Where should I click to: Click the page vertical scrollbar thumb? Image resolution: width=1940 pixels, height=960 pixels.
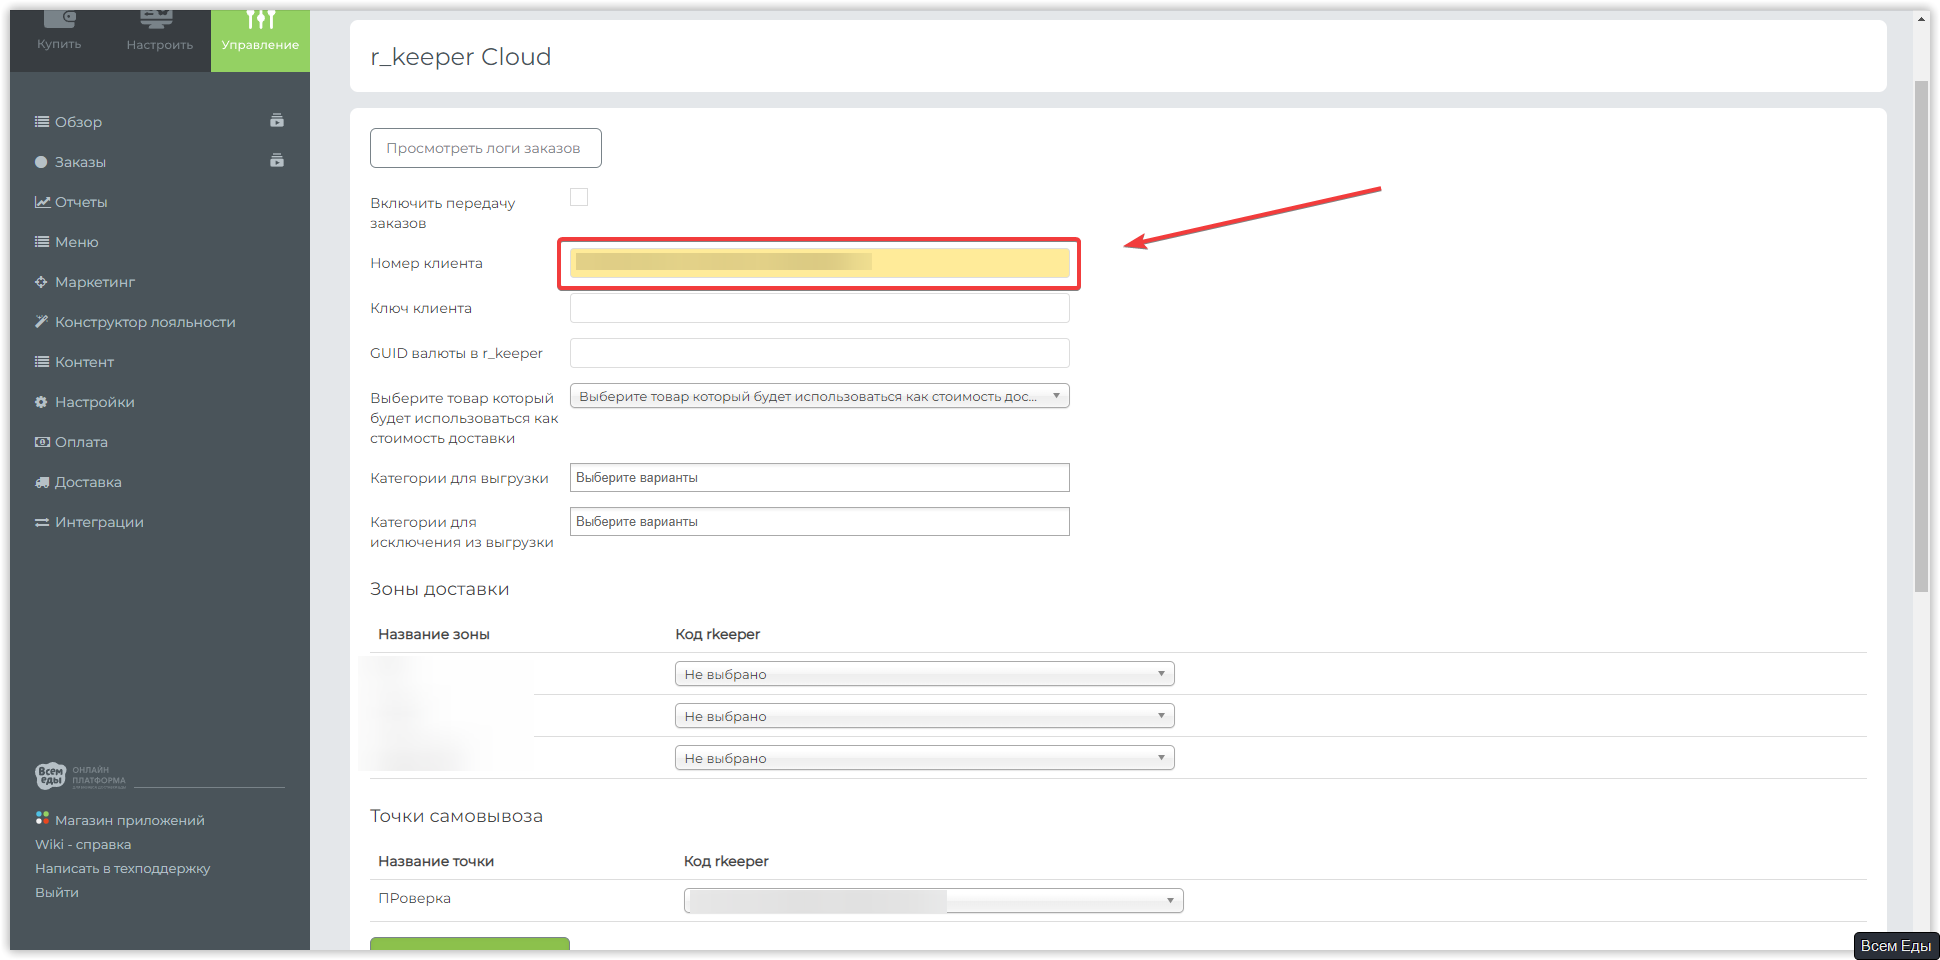pyautogui.click(x=1921, y=336)
